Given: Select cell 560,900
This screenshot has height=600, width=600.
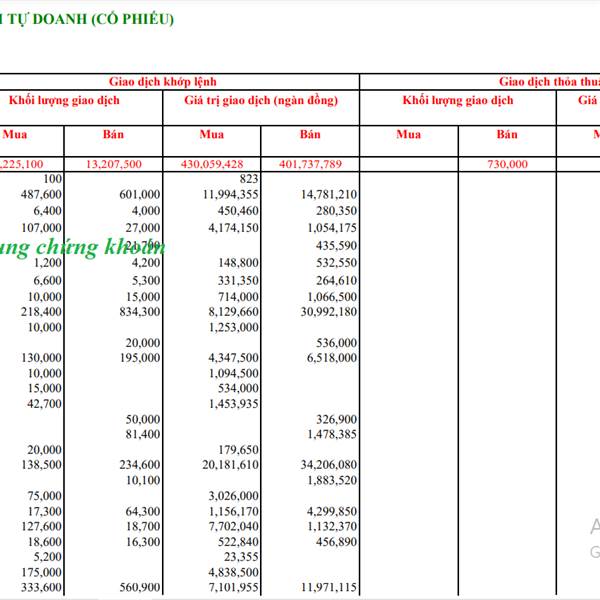Looking at the screenshot, I should (140, 587).
